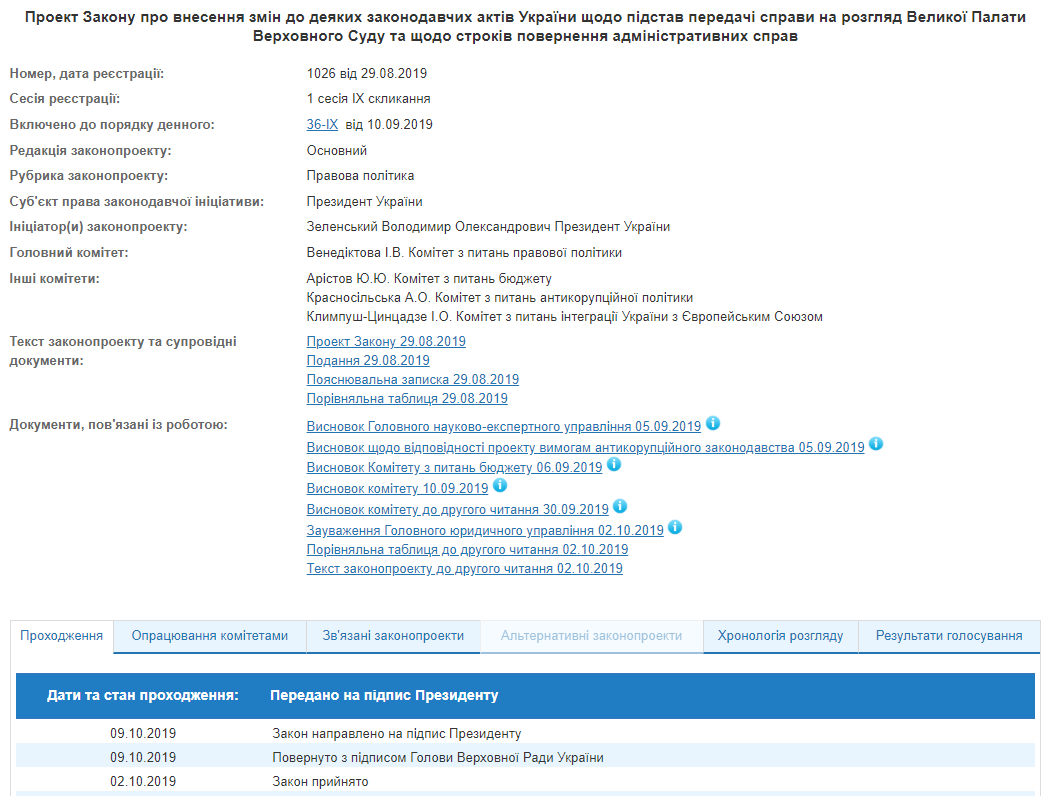Switch to the Результати голосування tab
The height and width of the screenshot is (796, 1042).
coord(949,635)
